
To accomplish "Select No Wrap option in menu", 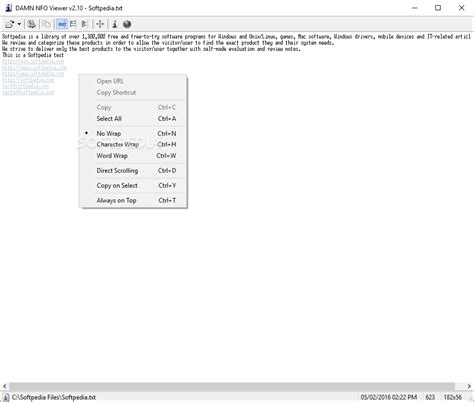I will pyautogui.click(x=133, y=133).
